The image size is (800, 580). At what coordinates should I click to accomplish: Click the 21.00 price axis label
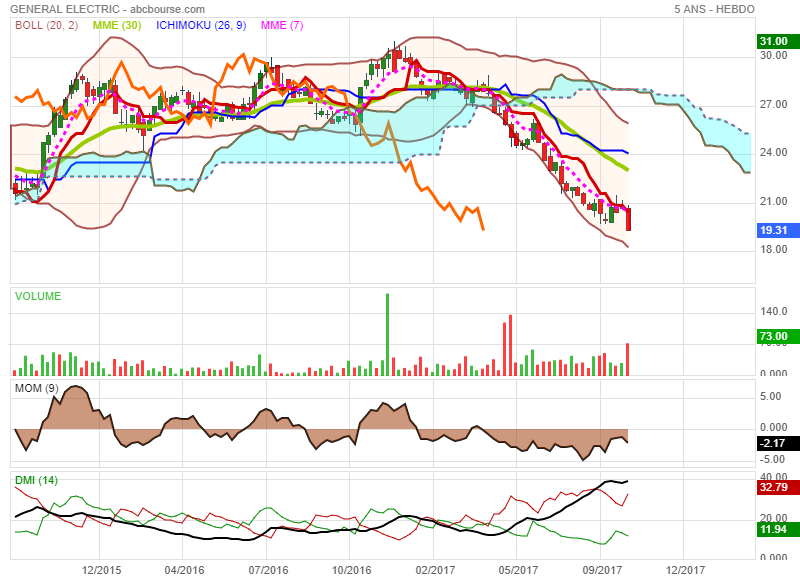773,201
